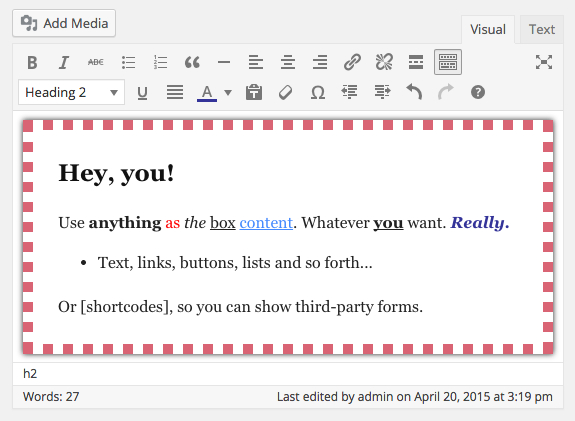Click the Add Media button
Screen dimensions: 575x421
[x=64, y=23]
